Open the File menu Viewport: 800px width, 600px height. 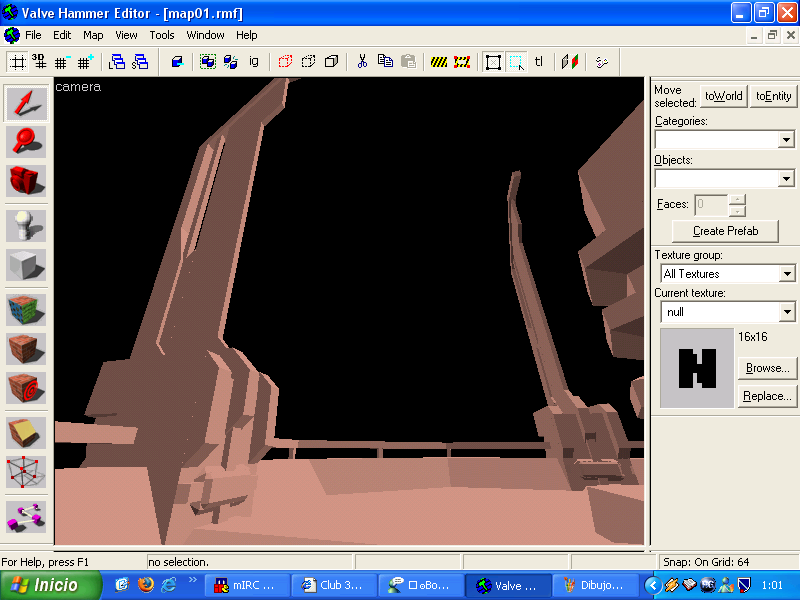click(x=33, y=35)
